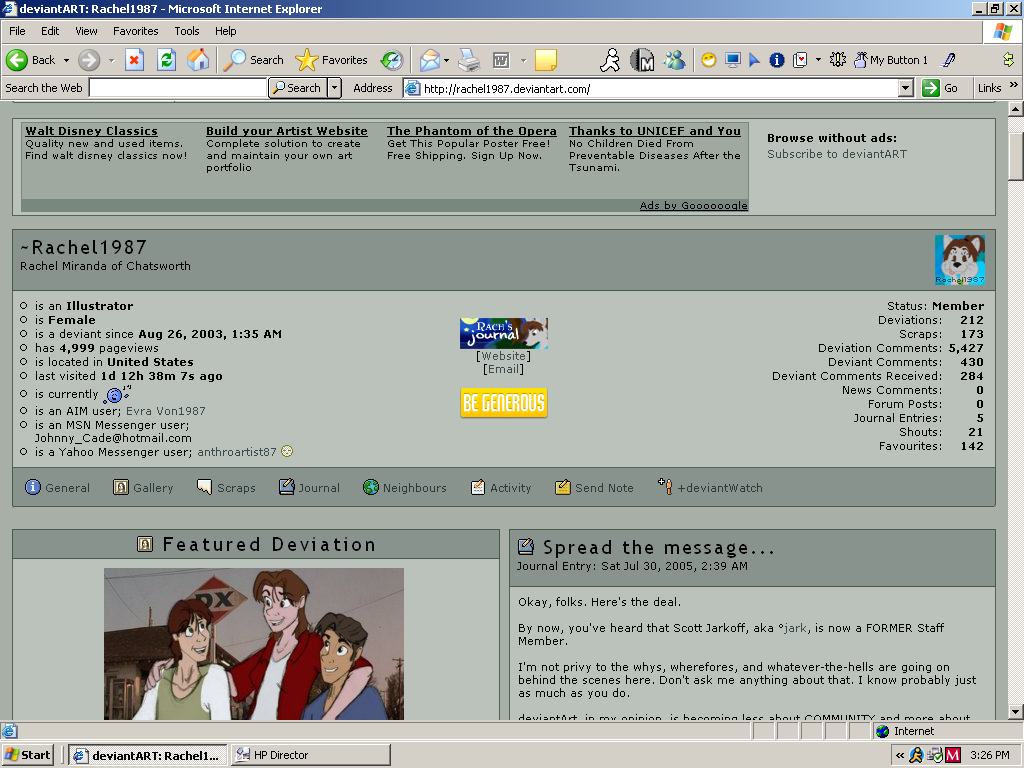This screenshot has width=1024, height=768.
Task: Open the Back button history dropdown
Action: pyautogui.click(x=66, y=60)
